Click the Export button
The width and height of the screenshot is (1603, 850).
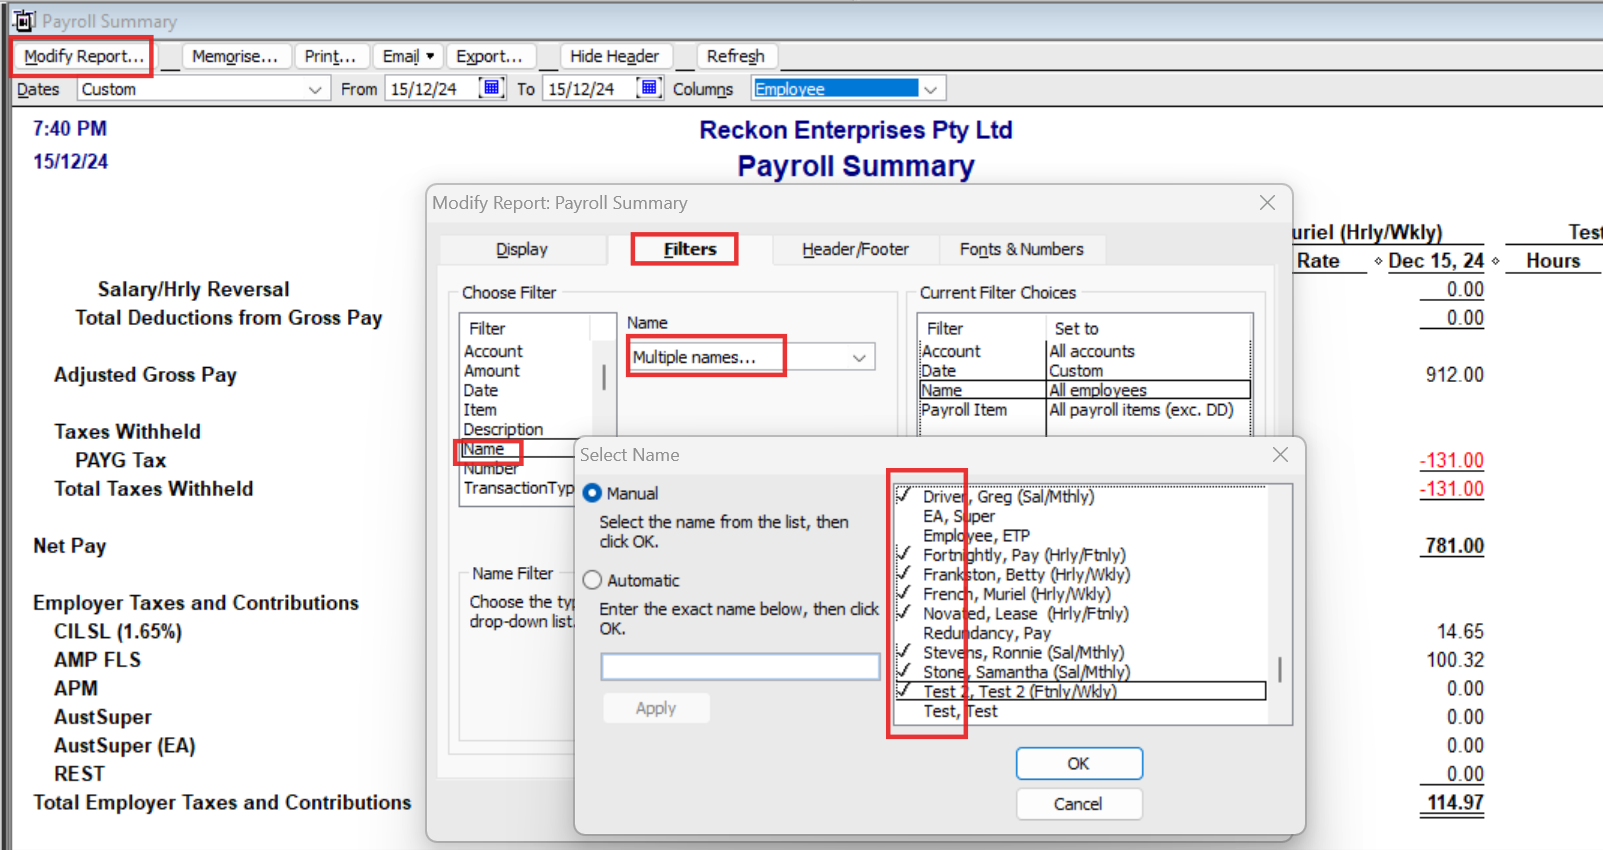click(x=490, y=56)
